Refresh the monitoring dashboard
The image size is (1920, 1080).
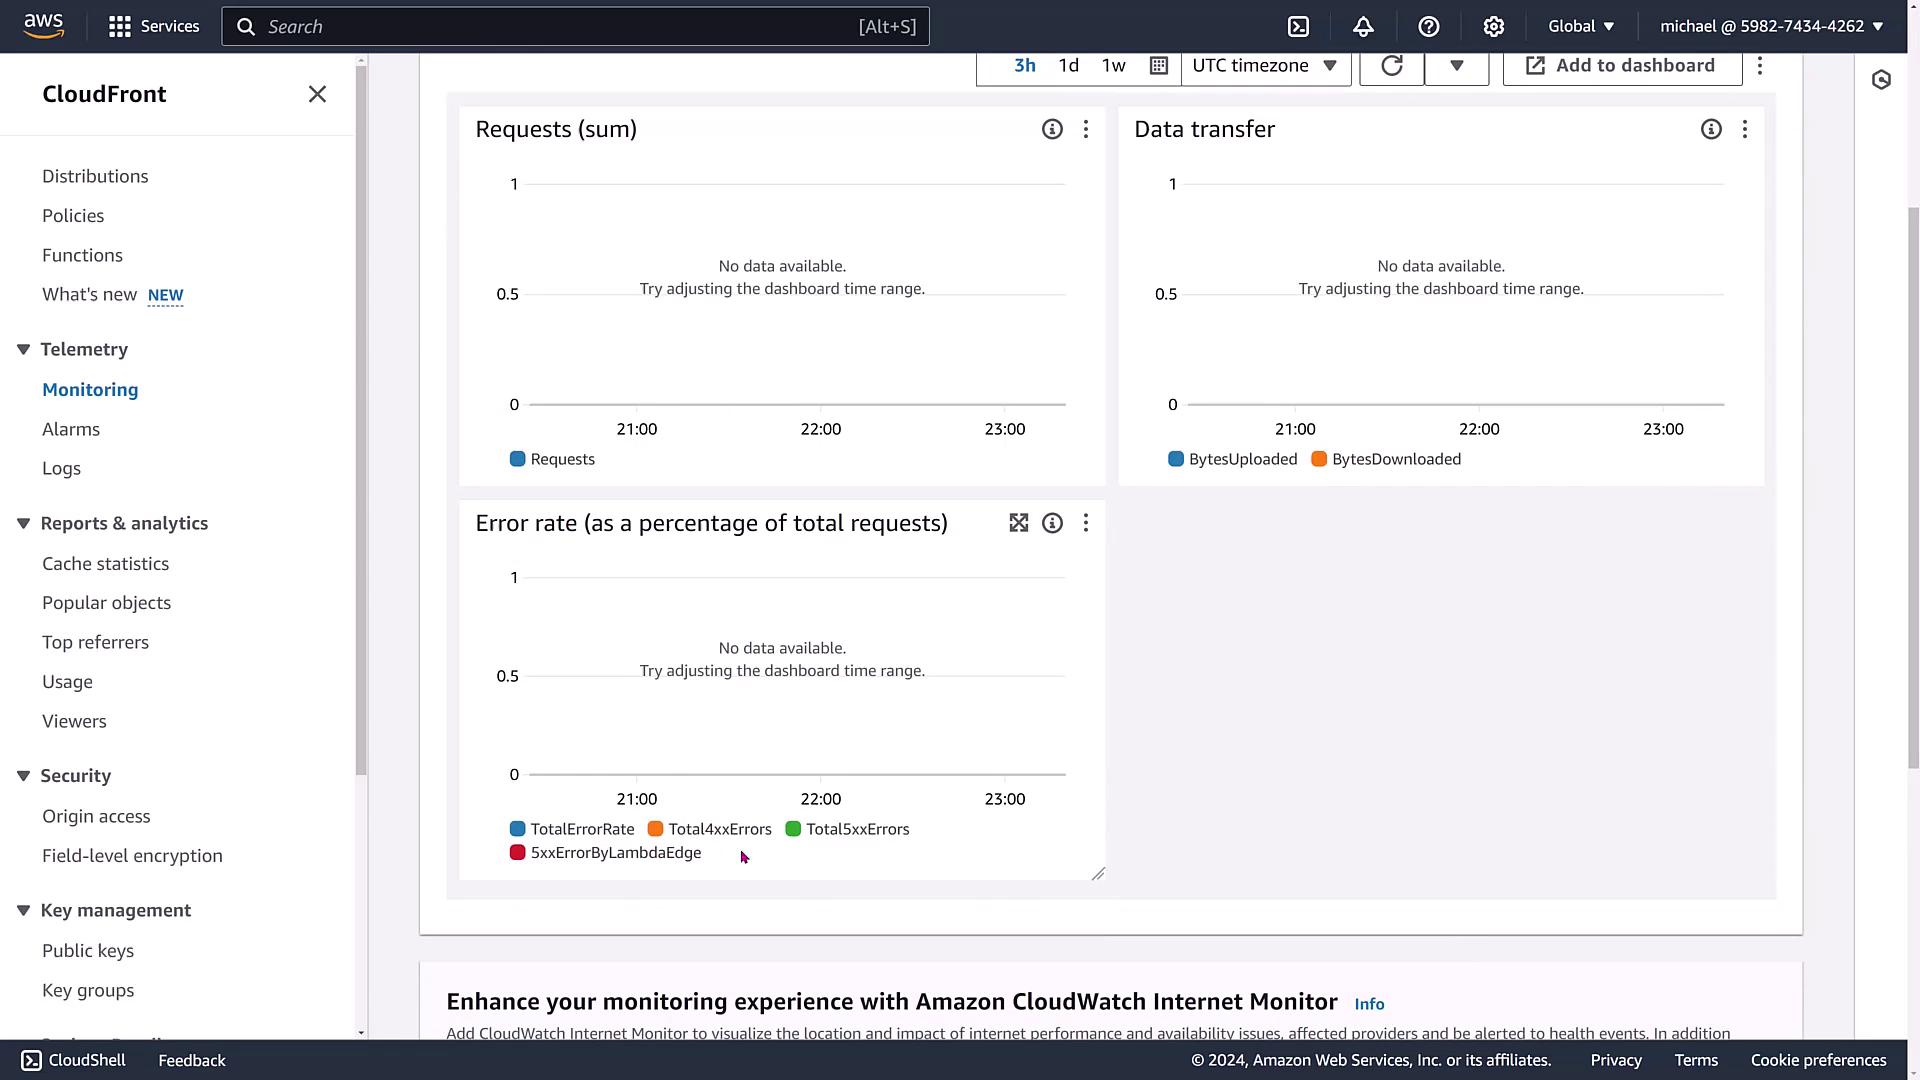pos(1391,65)
